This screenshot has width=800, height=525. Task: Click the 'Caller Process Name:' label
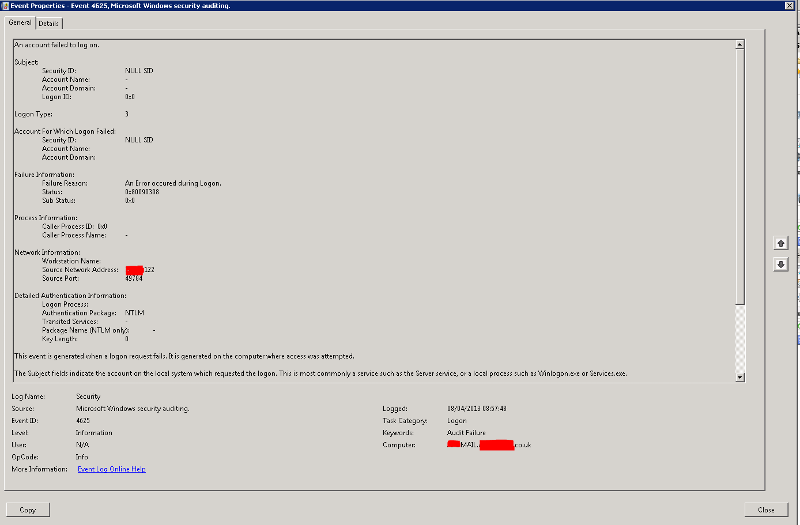[x=74, y=235]
